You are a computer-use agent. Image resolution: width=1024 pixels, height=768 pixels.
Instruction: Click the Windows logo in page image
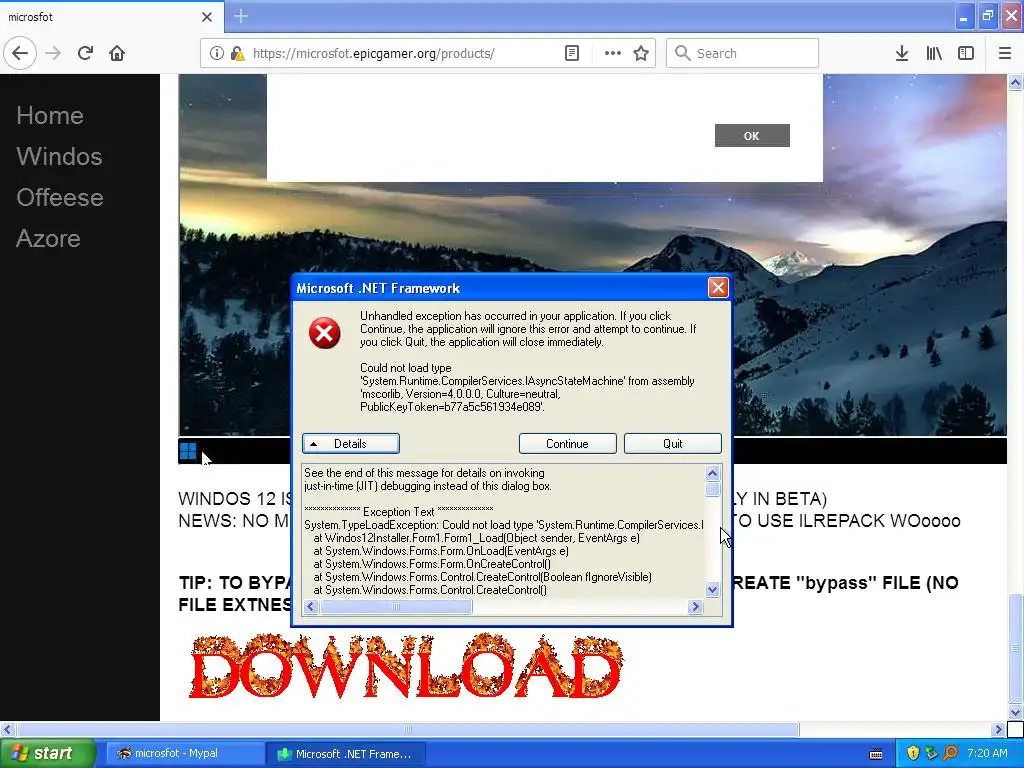tap(188, 451)
